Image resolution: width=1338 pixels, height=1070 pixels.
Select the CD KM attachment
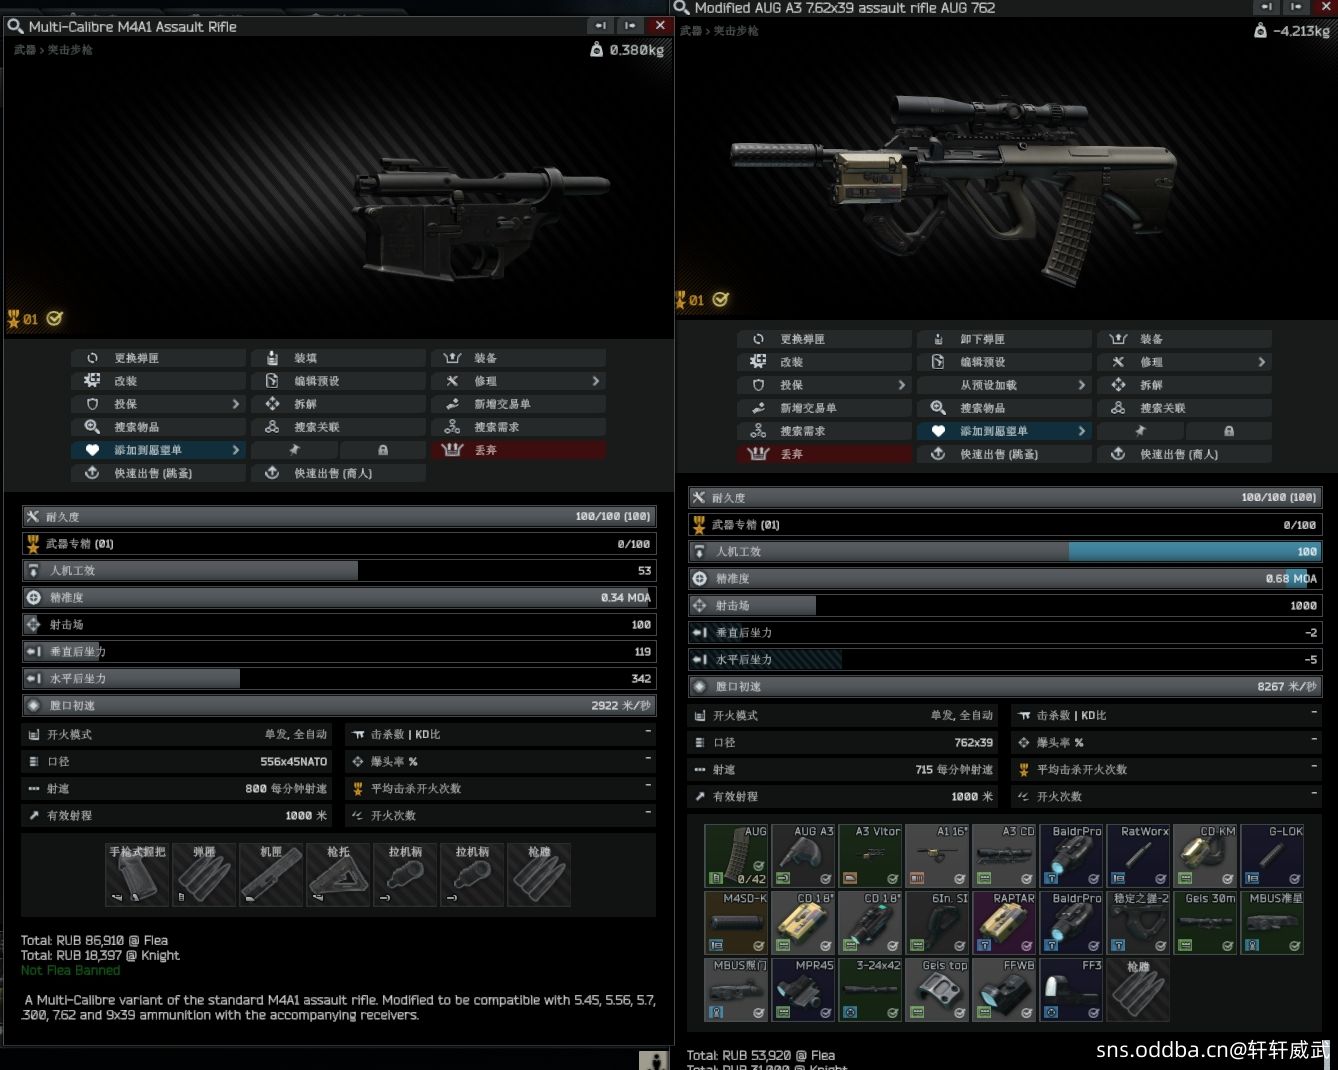click(1205, 855)
